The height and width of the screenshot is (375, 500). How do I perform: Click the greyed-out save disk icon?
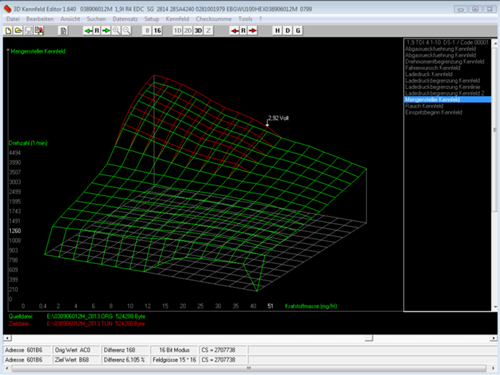[x=29, y=31]
